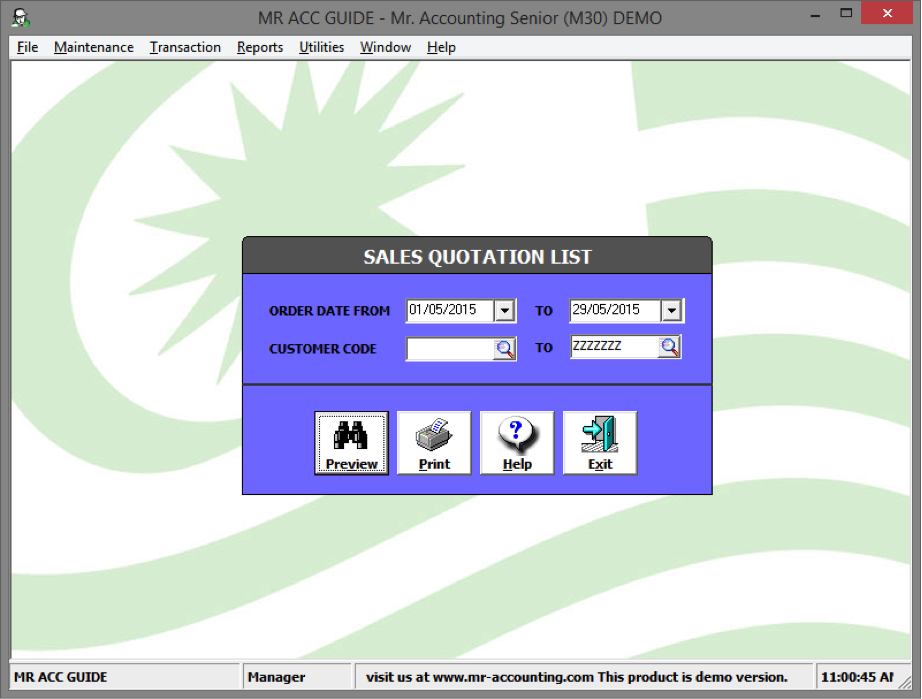The width and height of the screenshot is (922, 699).
Task: Open the order date to calendar dropdown
Action: 672,310
